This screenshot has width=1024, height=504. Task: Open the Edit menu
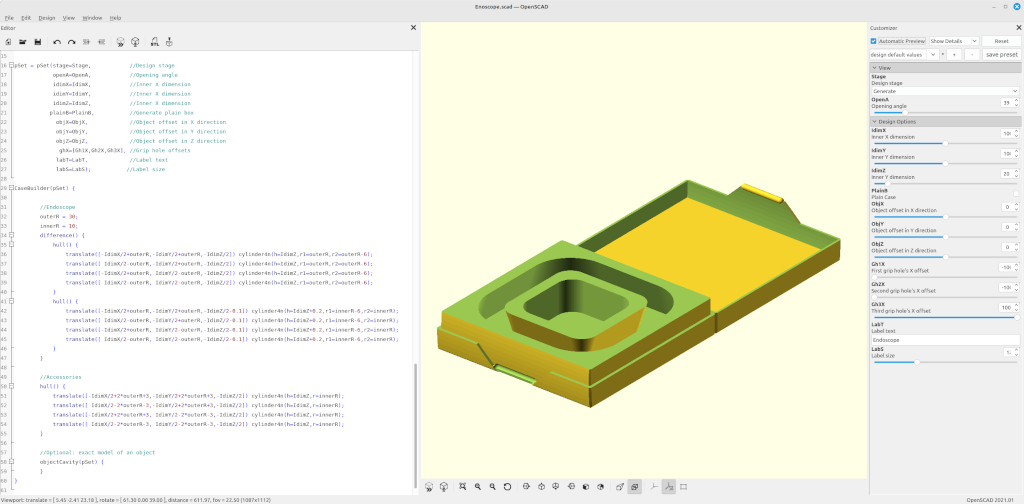tap(26, 18)
